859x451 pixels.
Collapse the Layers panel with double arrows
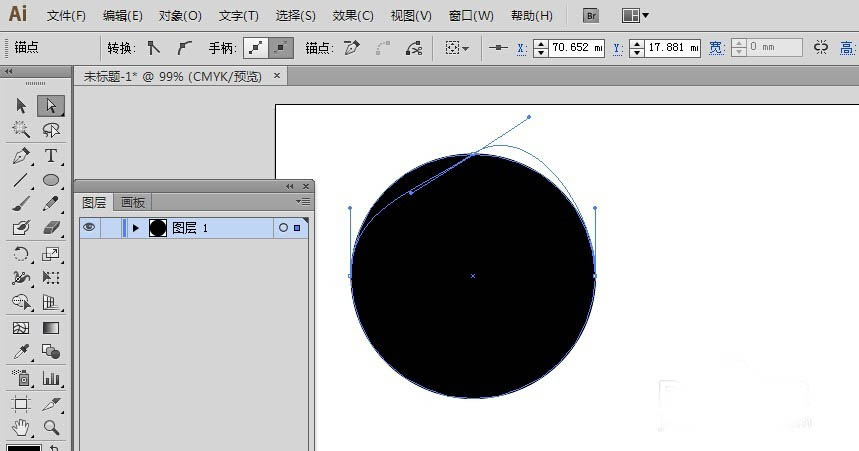coord(290,186)
